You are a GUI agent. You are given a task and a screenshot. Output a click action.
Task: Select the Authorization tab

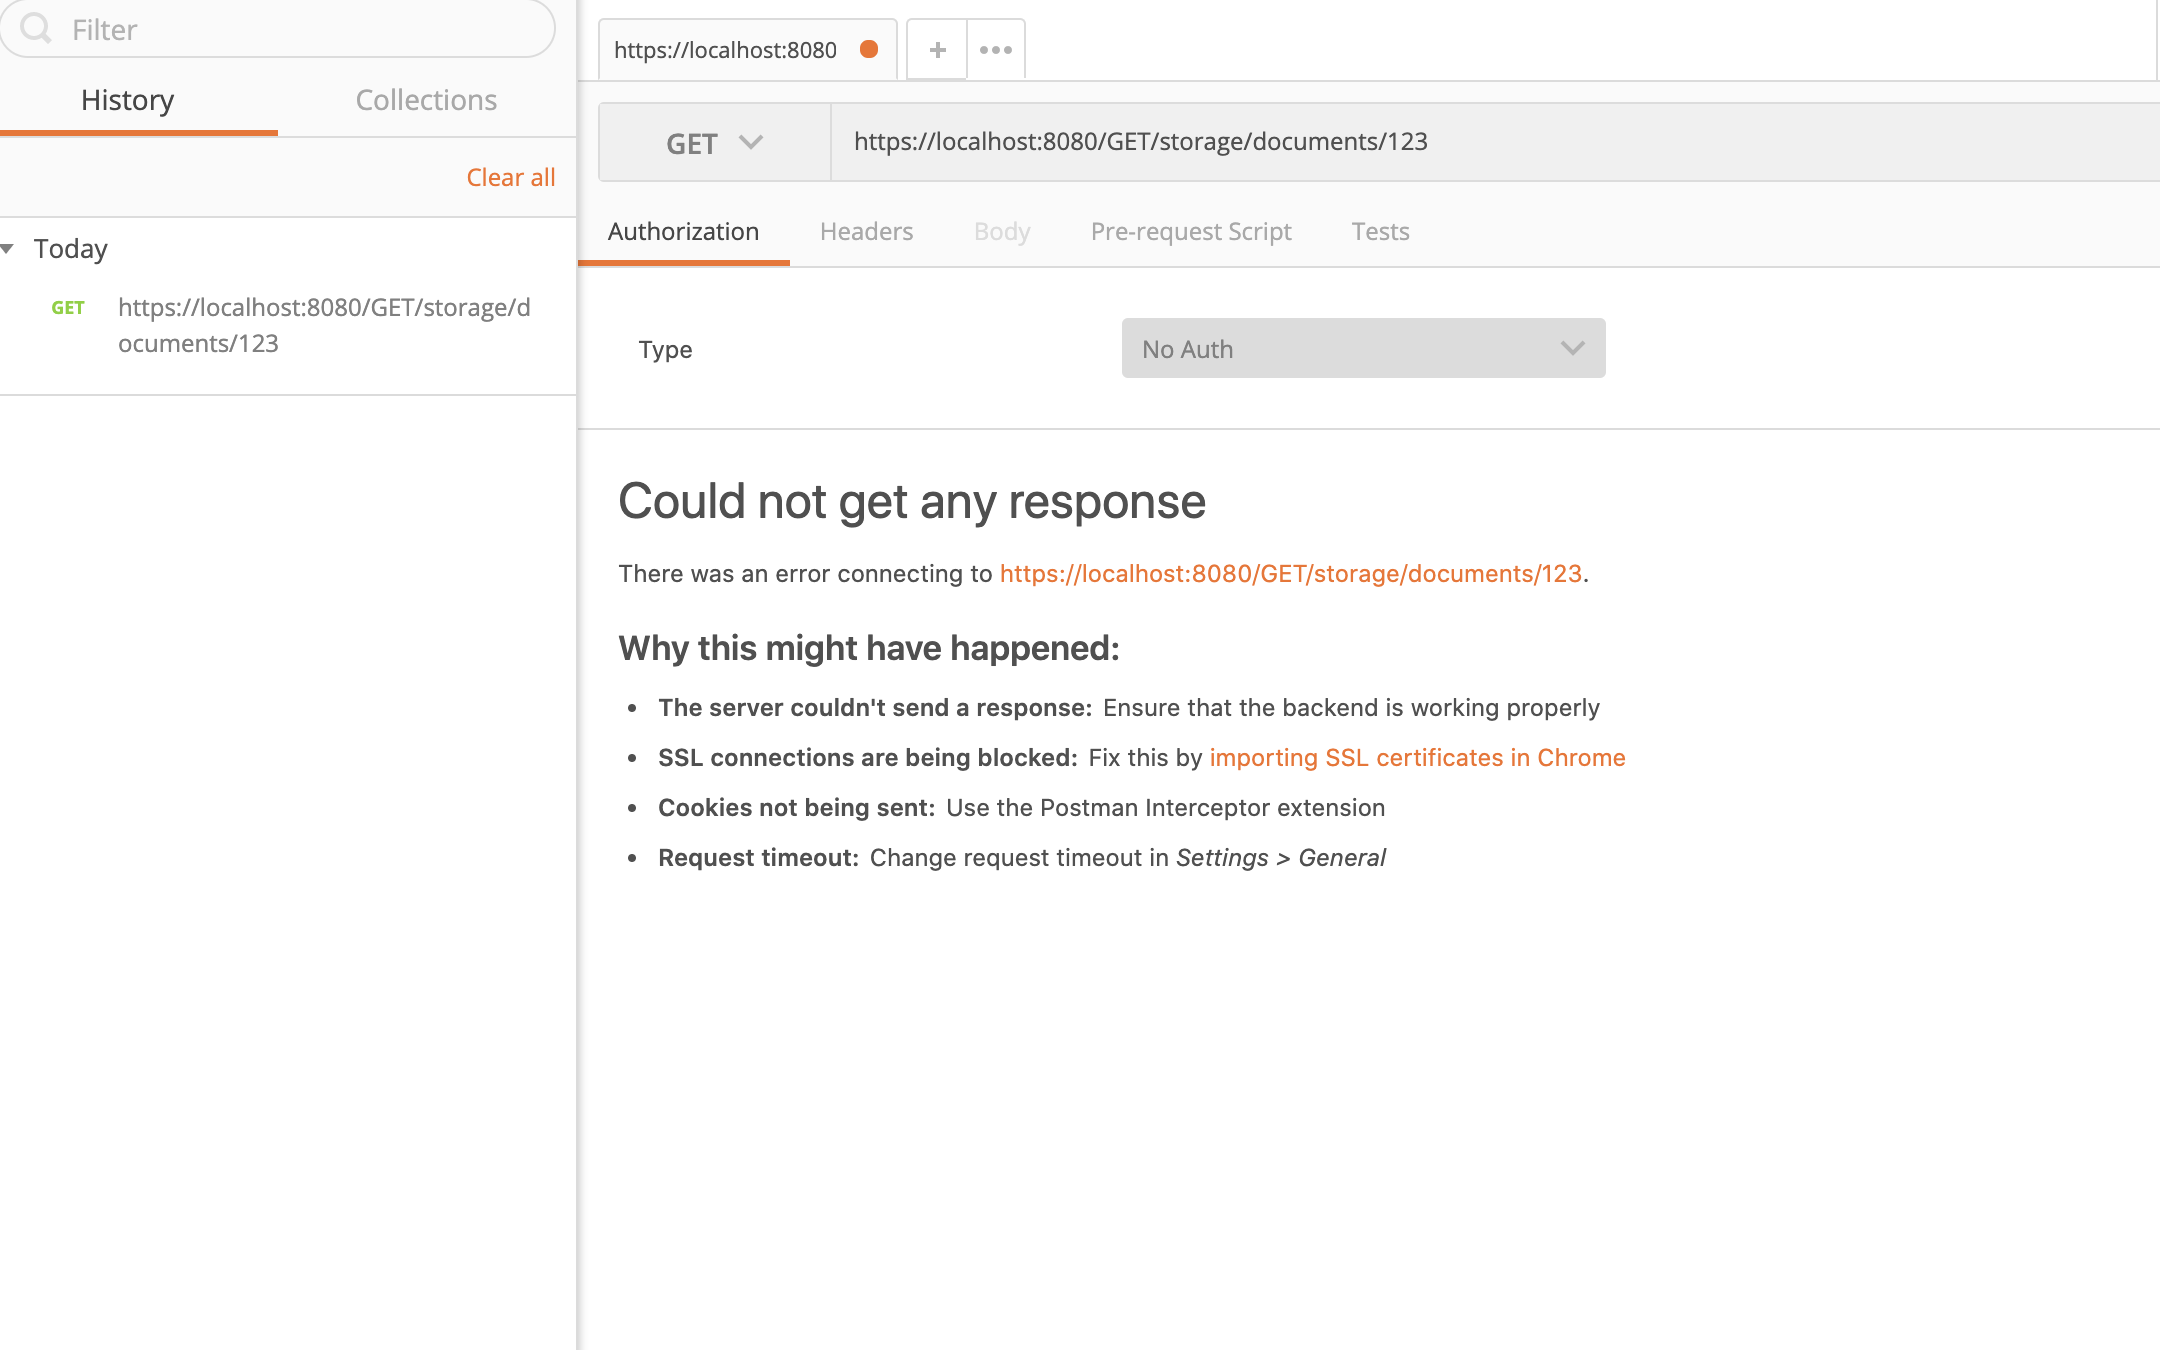(x=683, y=232)
